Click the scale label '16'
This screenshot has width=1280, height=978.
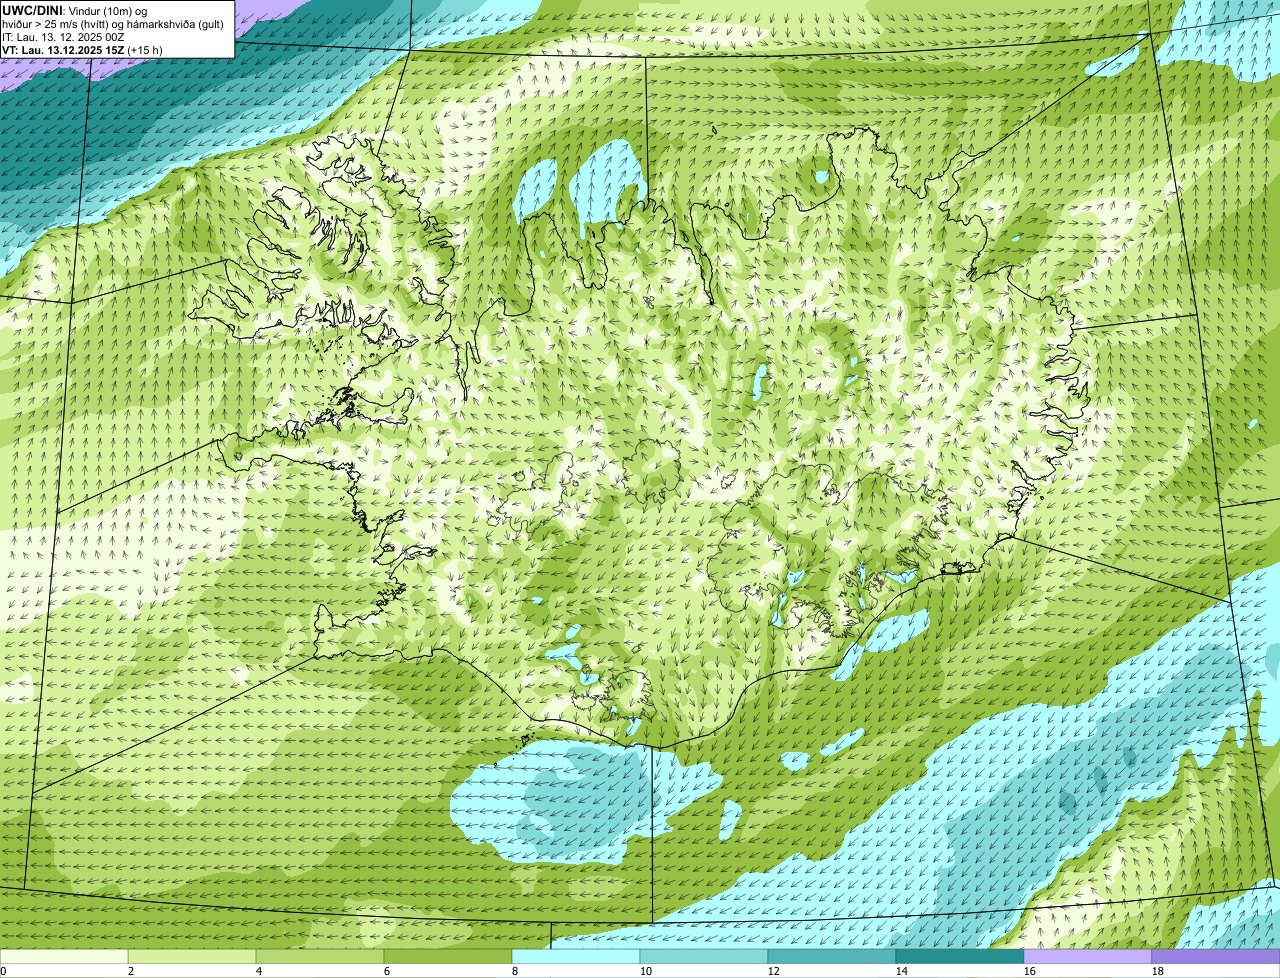coord(1030,971)
